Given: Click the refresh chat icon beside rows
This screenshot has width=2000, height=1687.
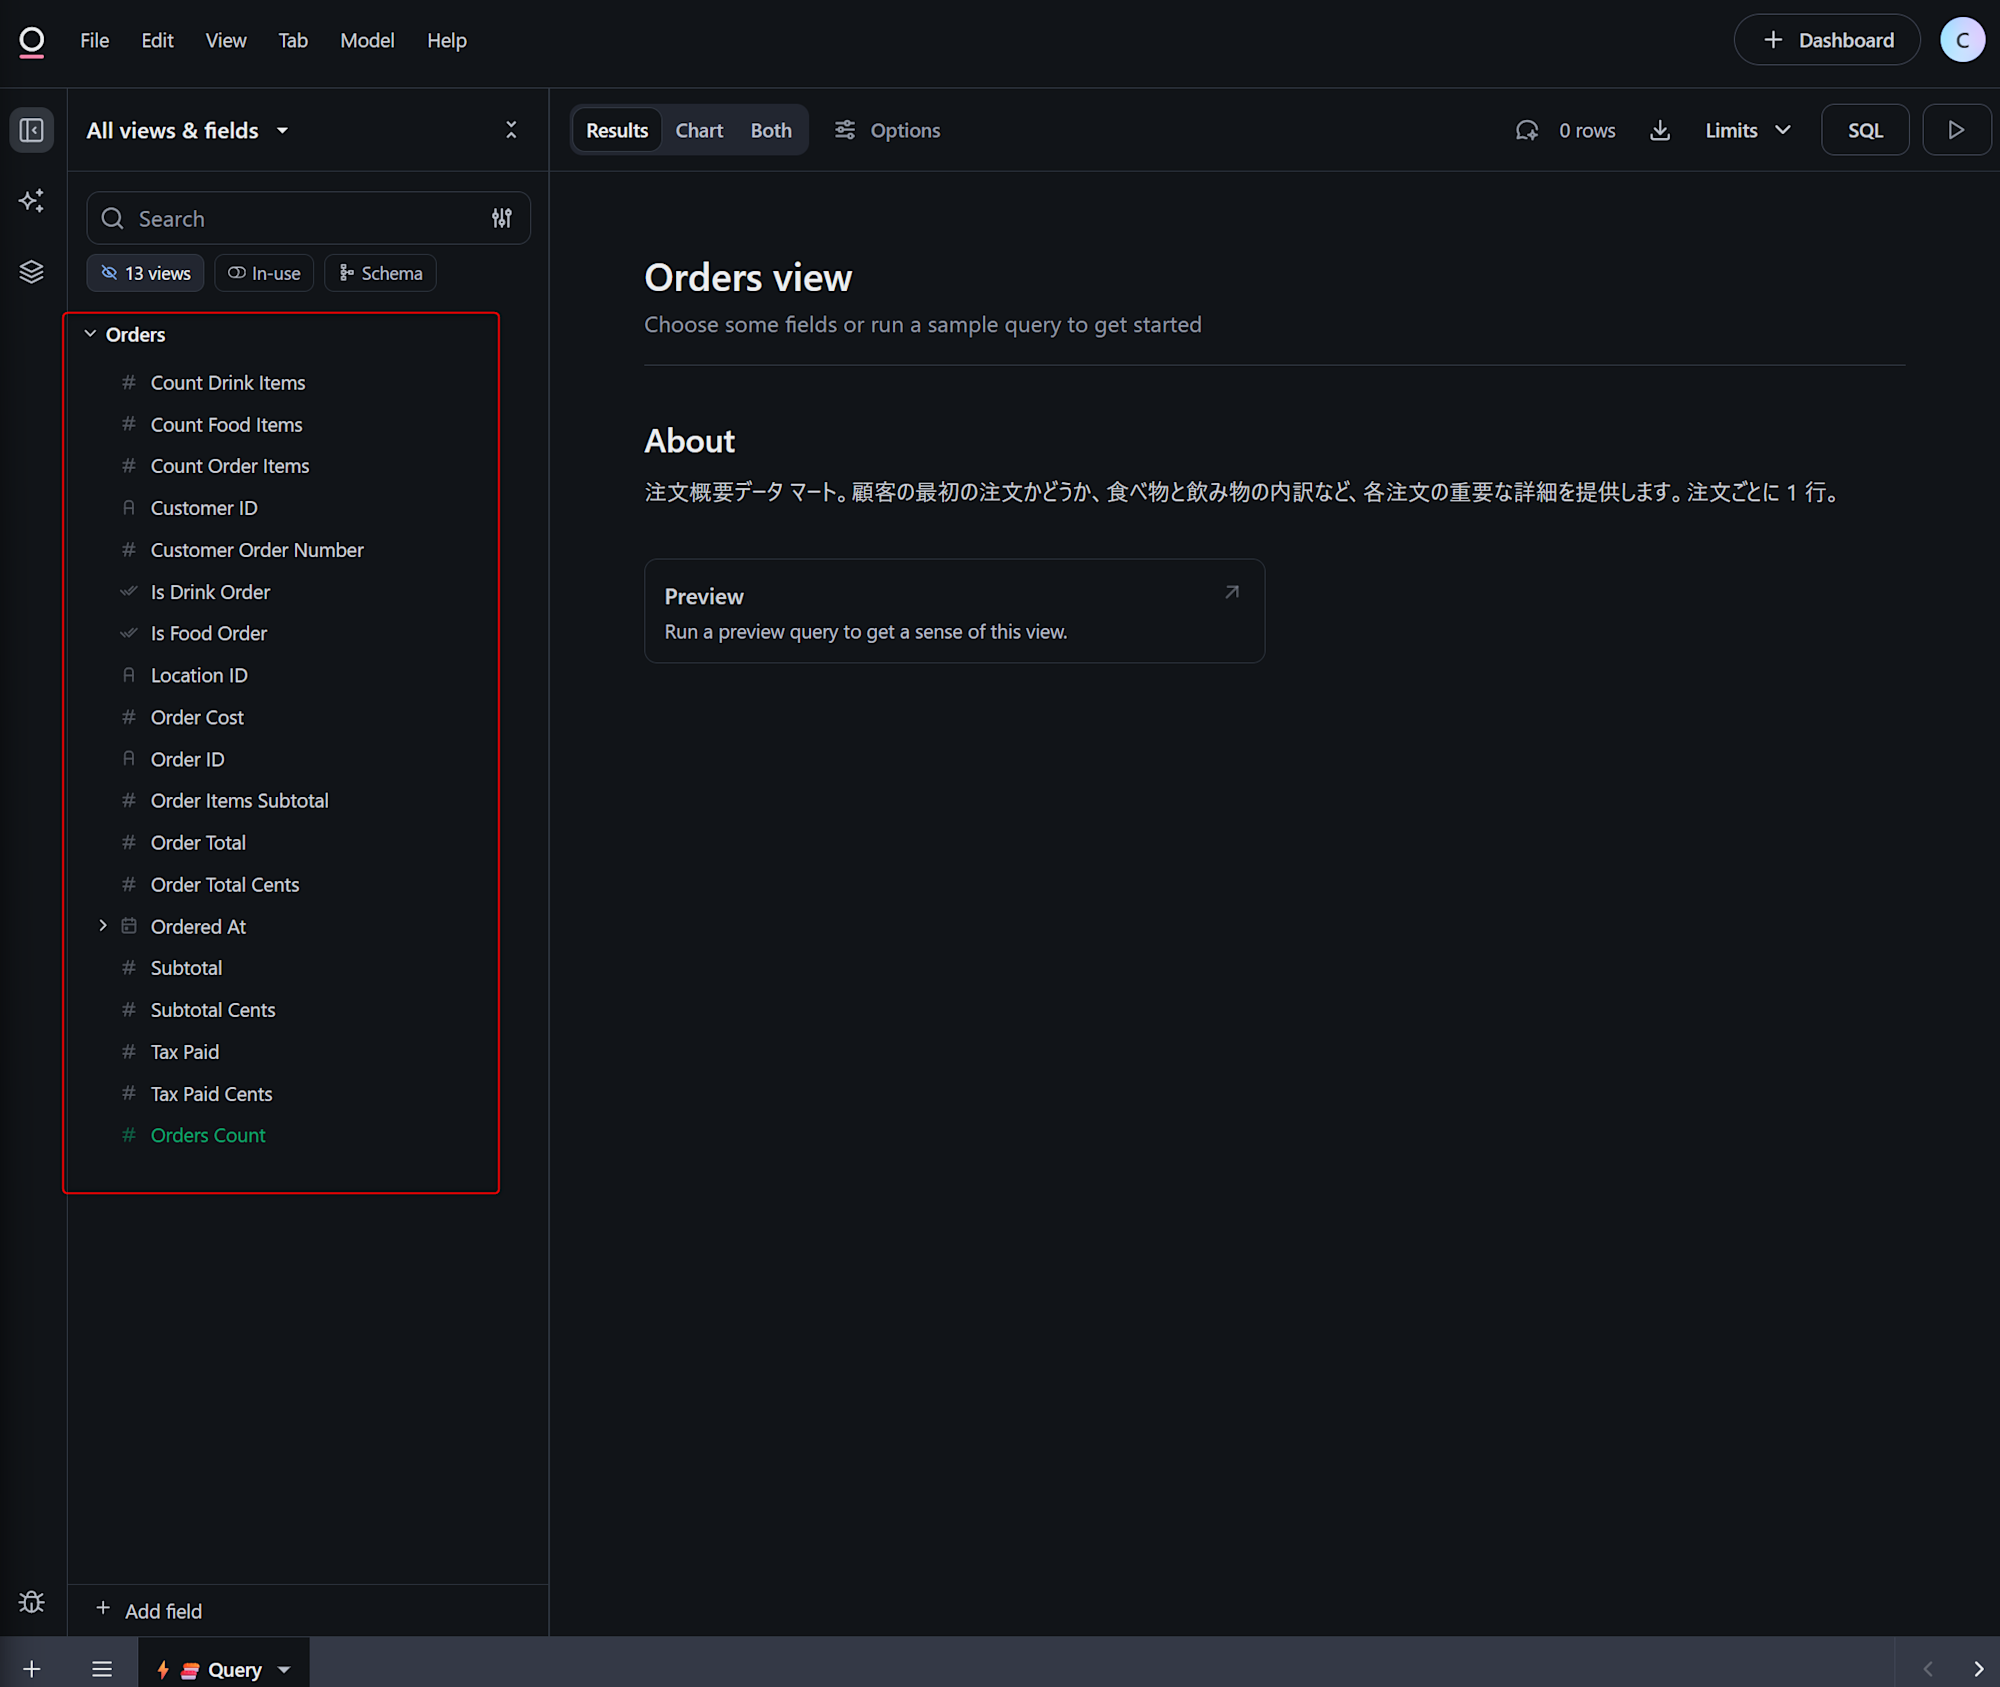Looking at the screenshot, I should [1527, 131].
